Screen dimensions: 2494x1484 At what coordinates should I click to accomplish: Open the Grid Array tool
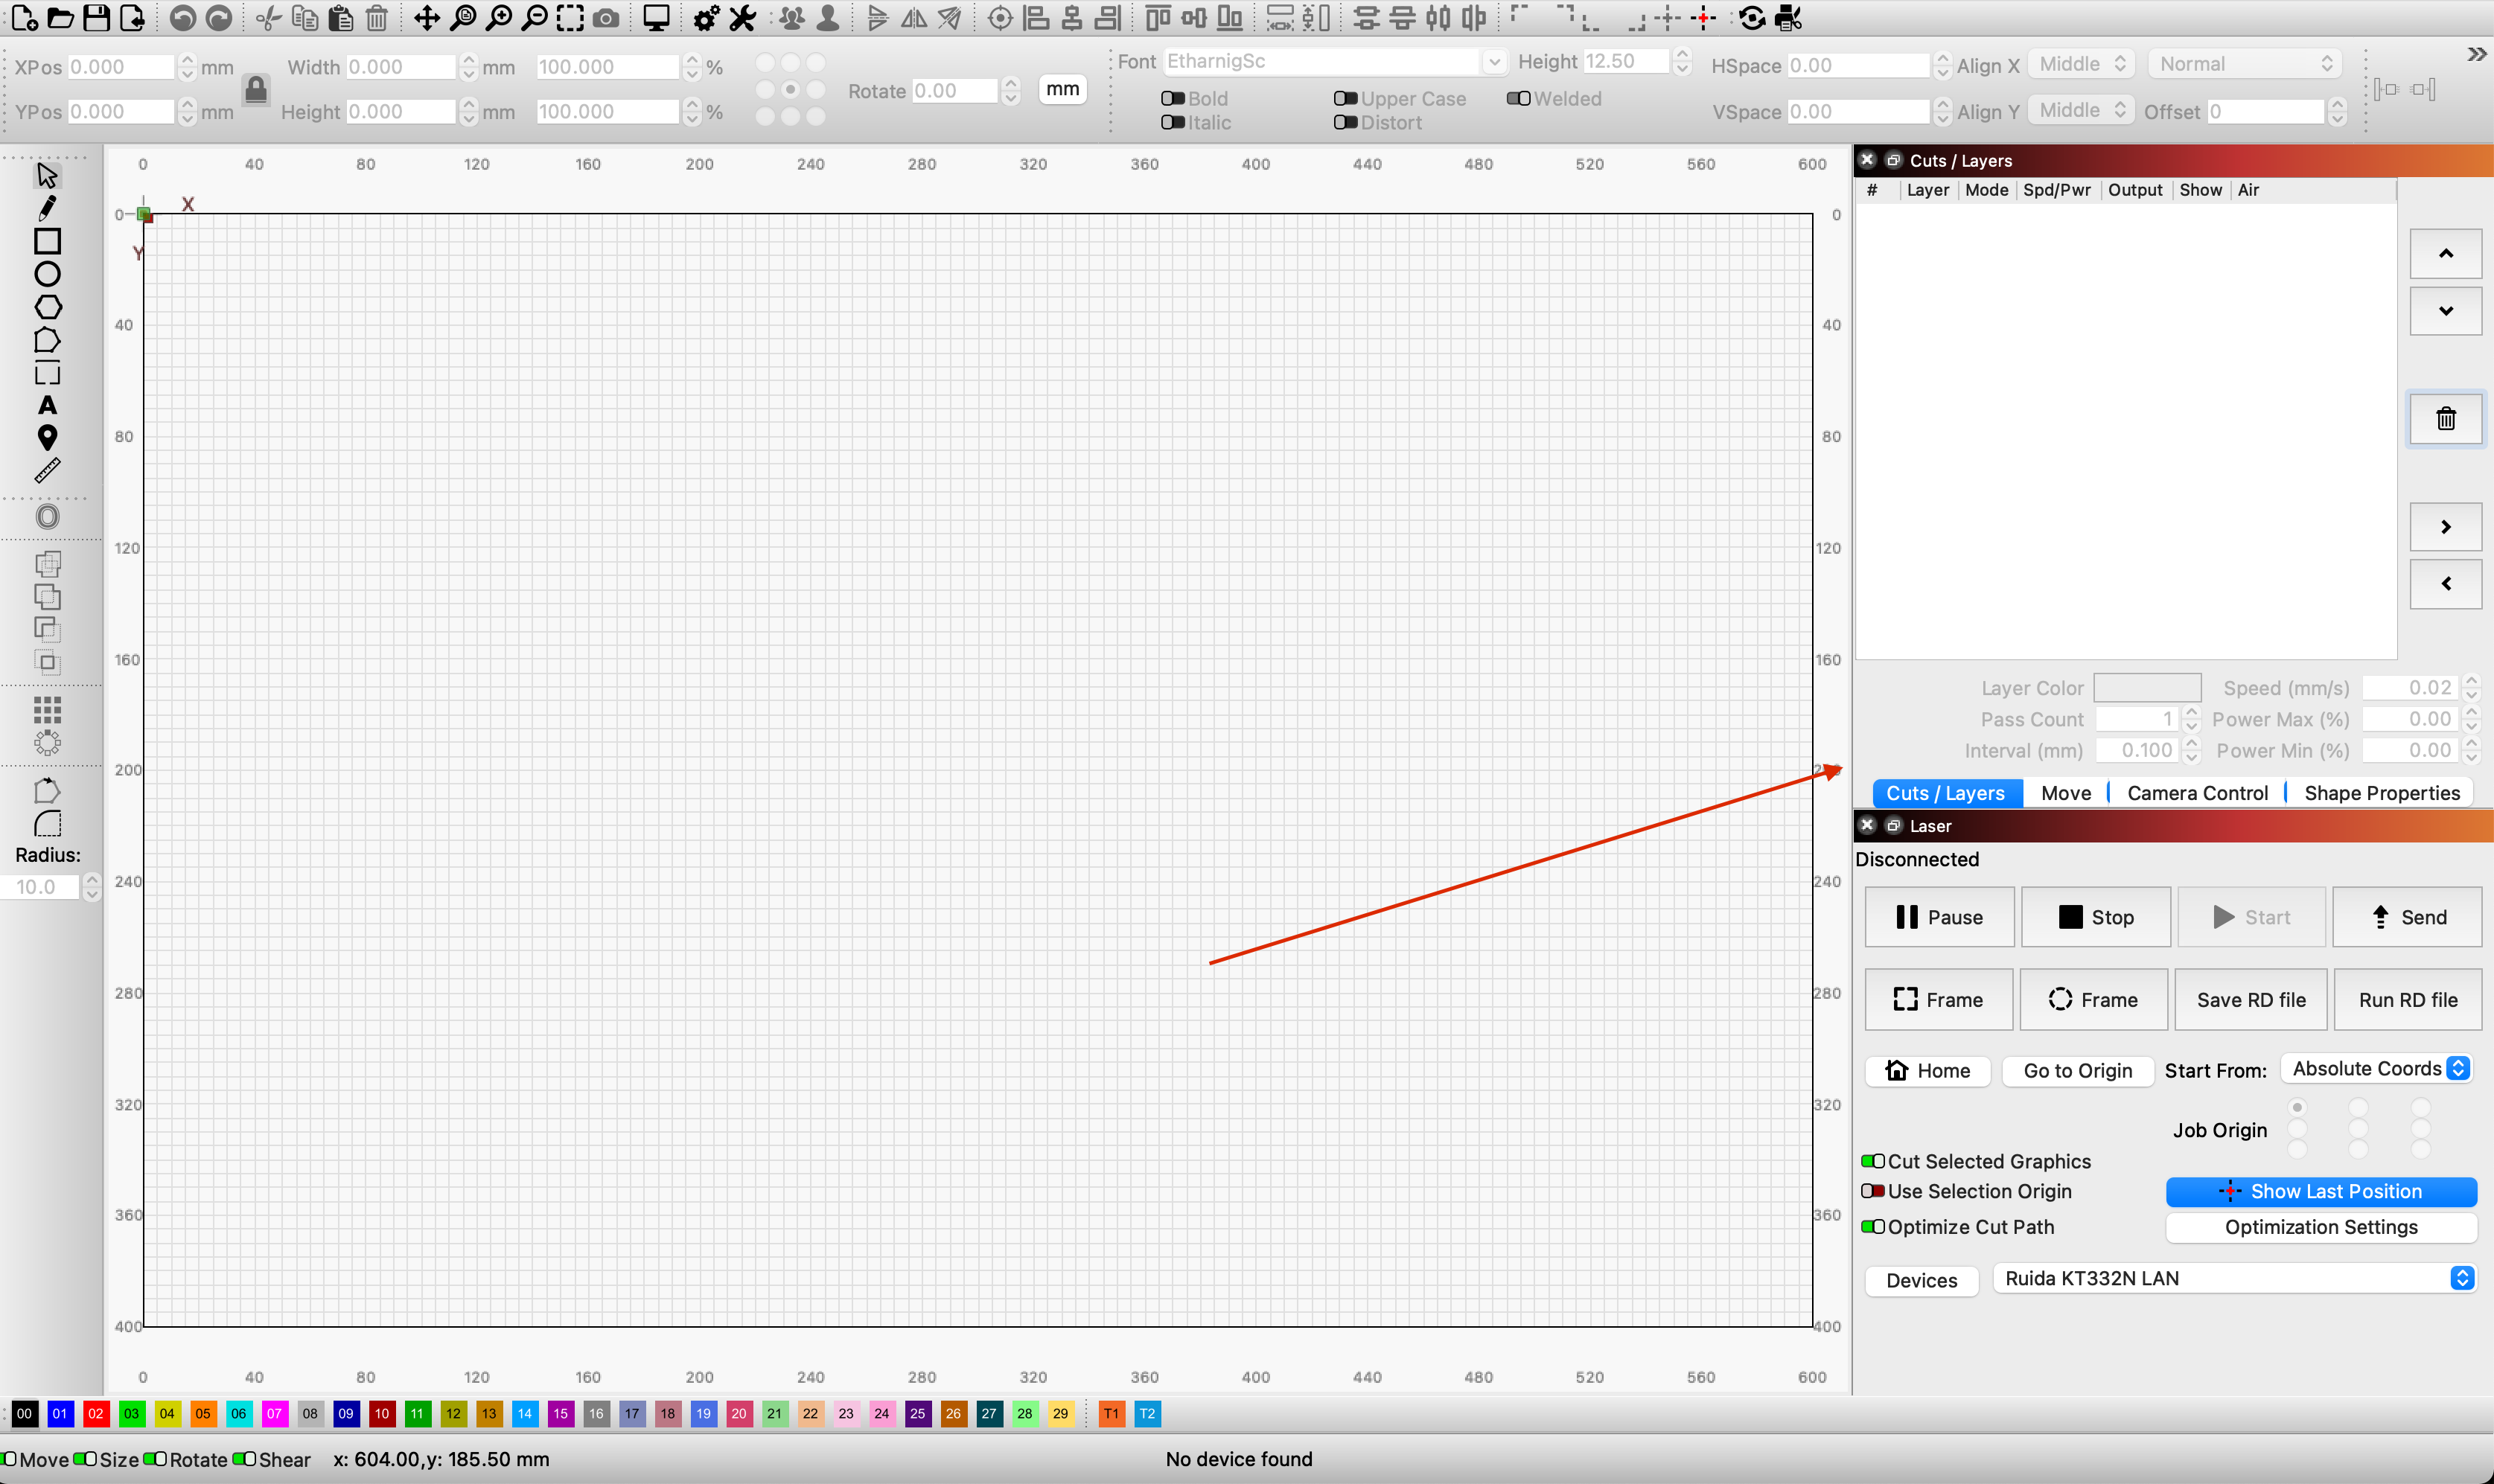coord(47,710)
